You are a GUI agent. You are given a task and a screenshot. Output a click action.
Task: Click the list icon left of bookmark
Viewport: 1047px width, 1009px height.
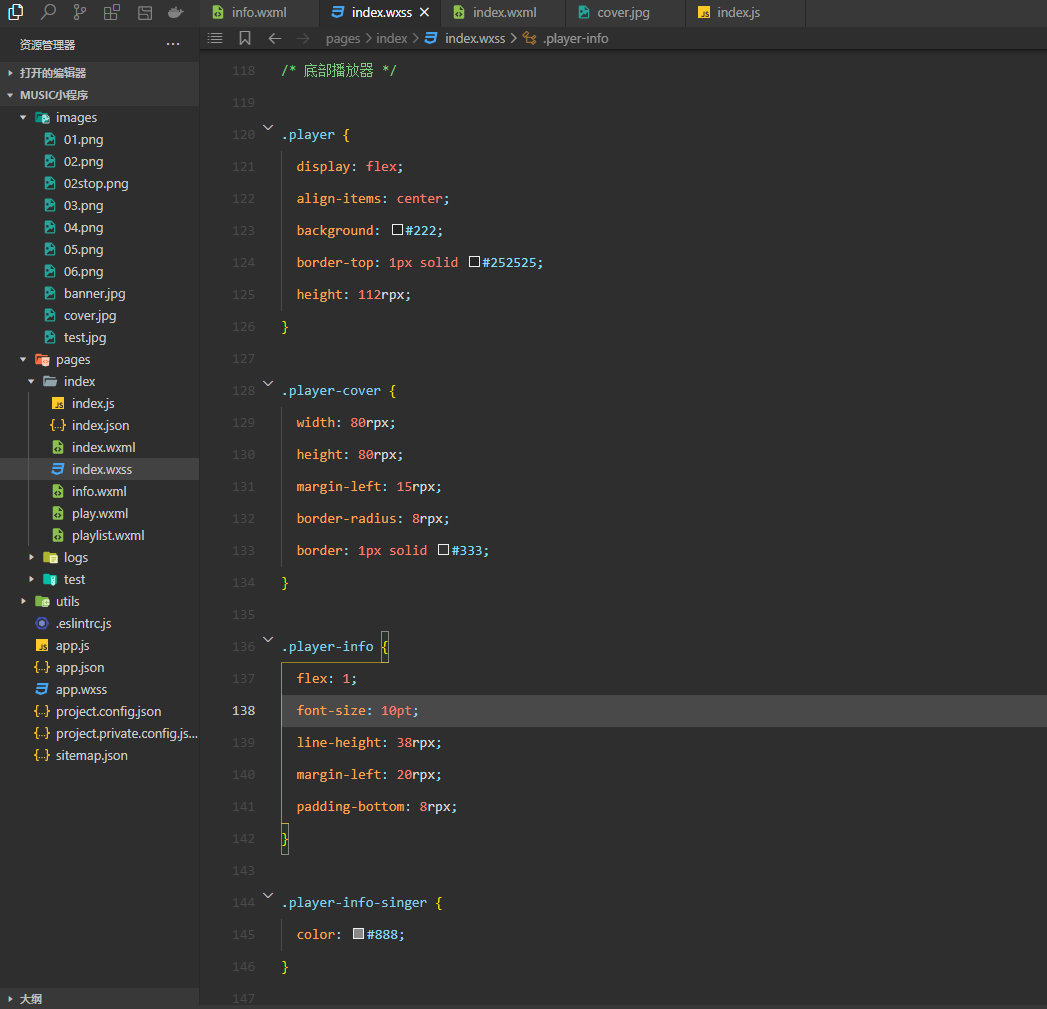point(215,38)
